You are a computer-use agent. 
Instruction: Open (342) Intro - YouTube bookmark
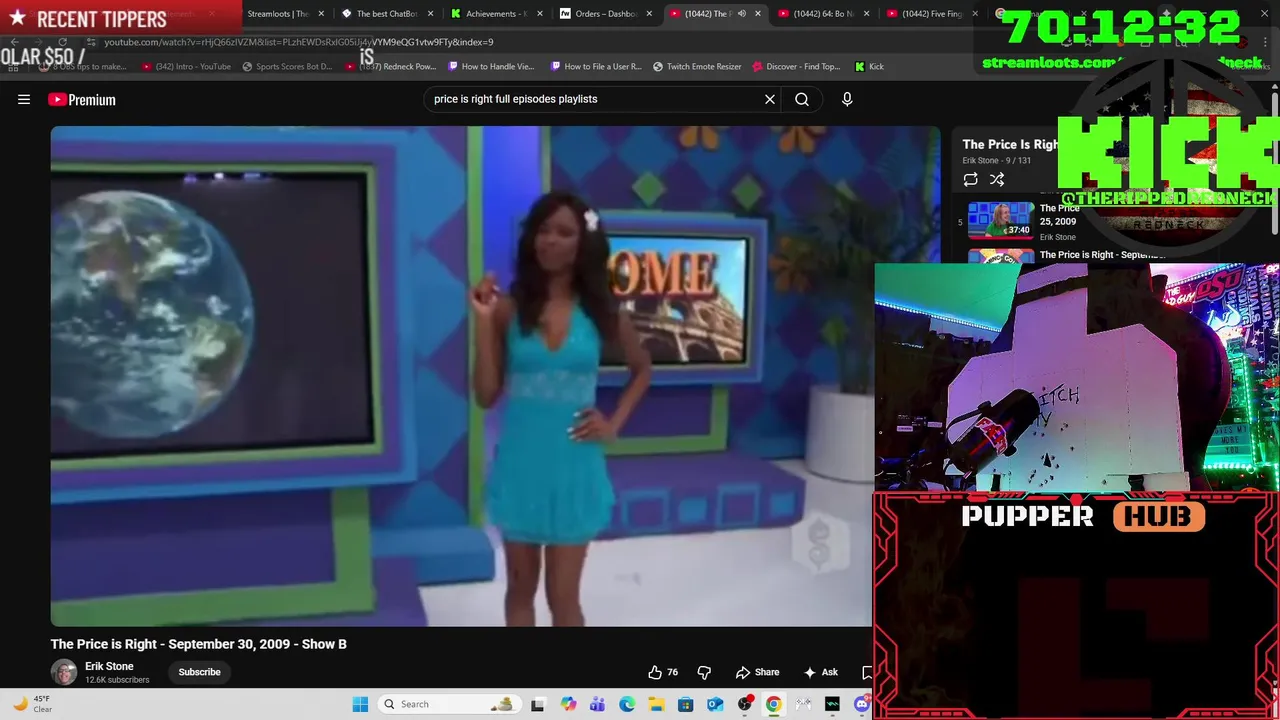[x=187, y=66]
